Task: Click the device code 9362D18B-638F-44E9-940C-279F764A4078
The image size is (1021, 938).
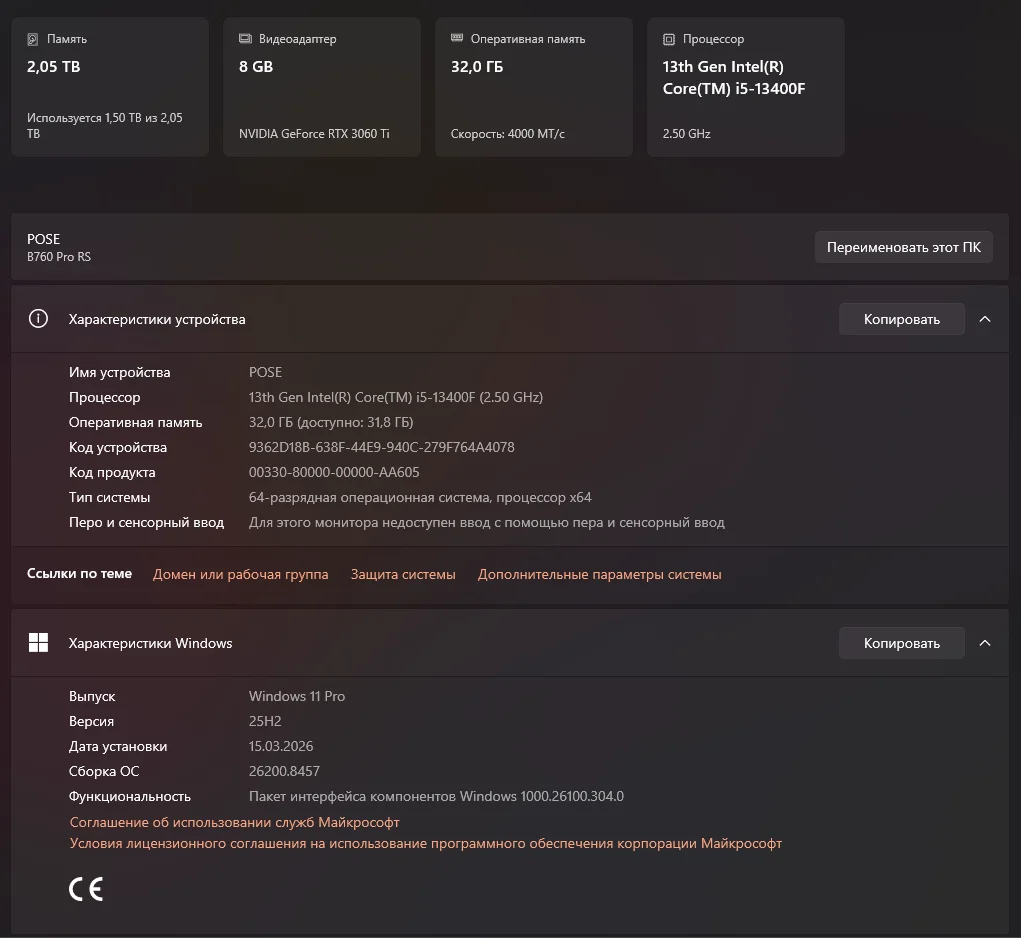Action: [x=382, y=447]
